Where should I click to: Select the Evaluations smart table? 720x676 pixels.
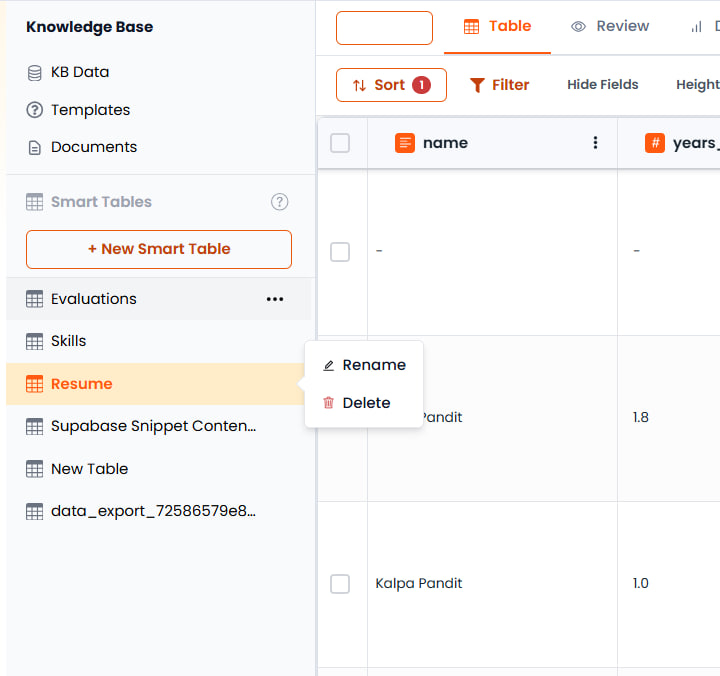pyautogui.click(x=158, y=299)
